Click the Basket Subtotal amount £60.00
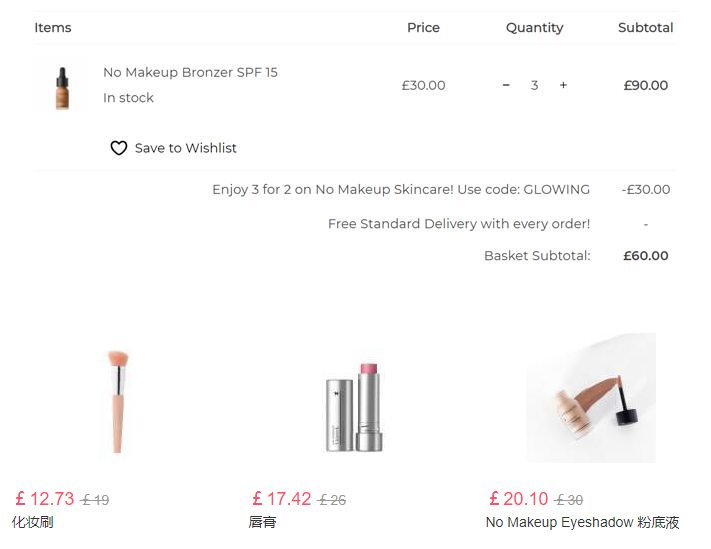 645,256
